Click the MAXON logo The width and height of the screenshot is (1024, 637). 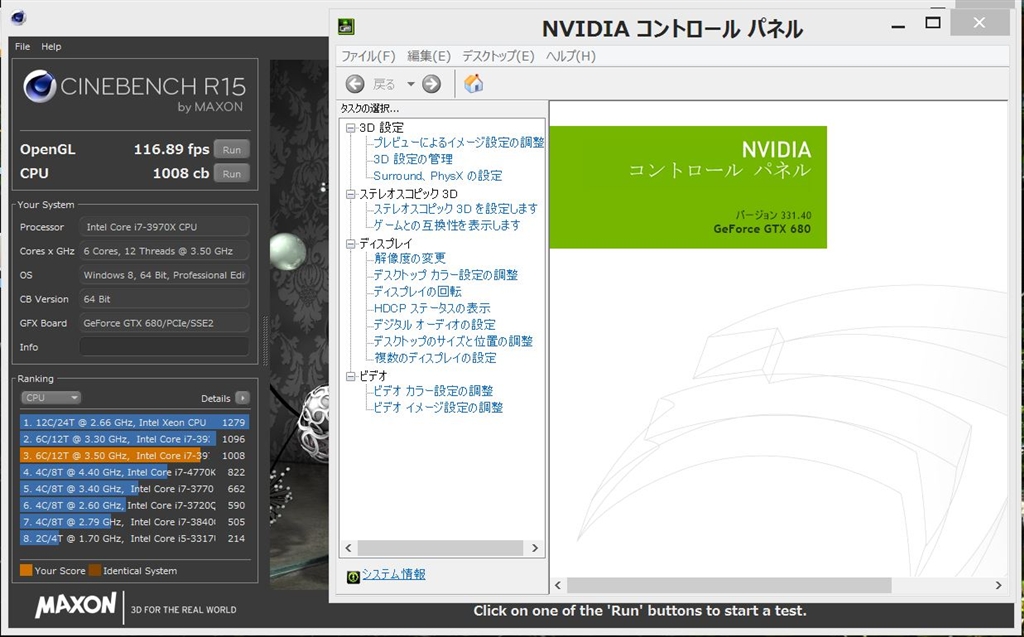(x=76, y=605)
